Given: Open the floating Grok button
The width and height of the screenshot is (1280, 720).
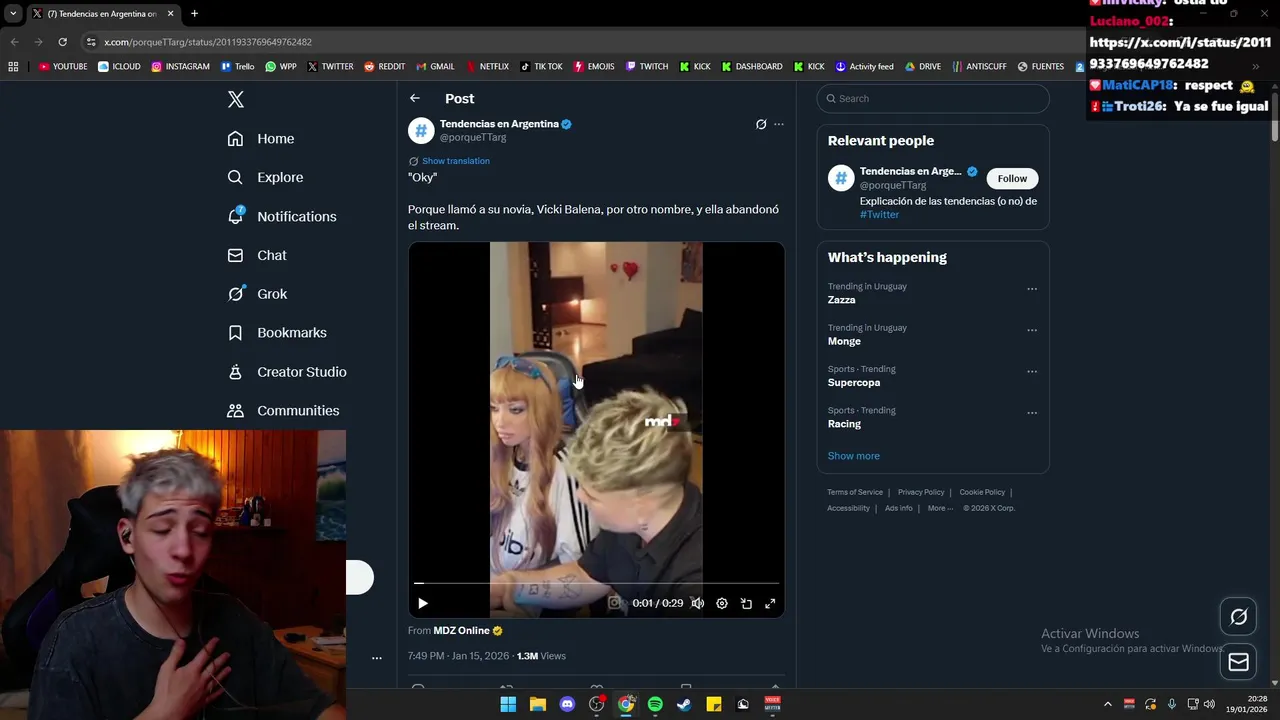Looking at the screenshot, I should 1238,617.
